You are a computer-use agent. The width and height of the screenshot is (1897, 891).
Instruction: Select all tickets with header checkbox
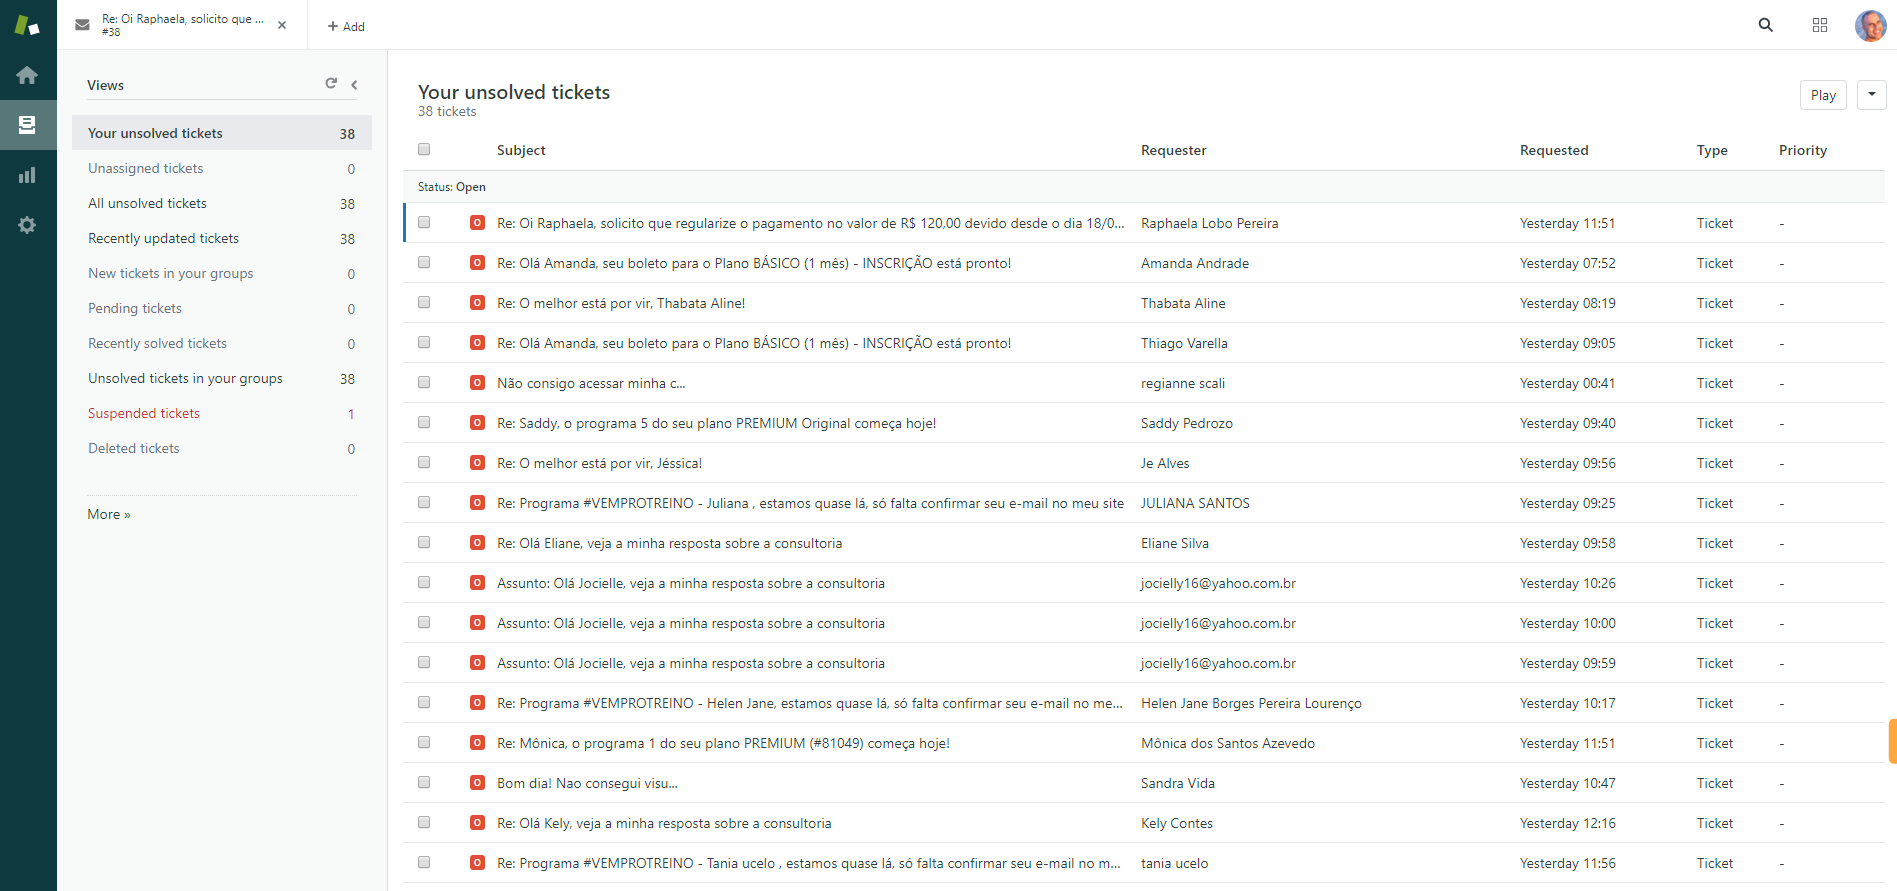pos(424,150)
